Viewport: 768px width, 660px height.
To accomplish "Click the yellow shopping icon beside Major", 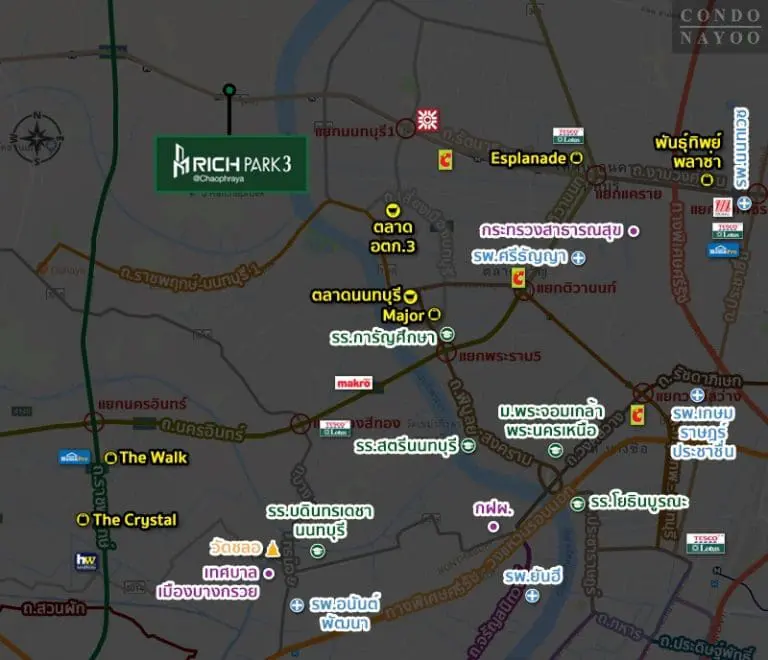I will point(434,314).
